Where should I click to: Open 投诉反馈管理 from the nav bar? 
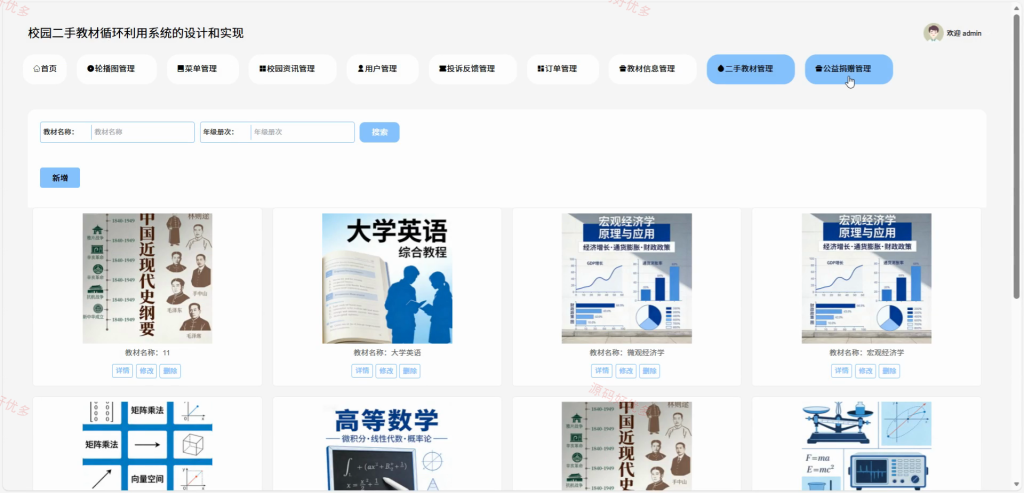pos(473,69)
